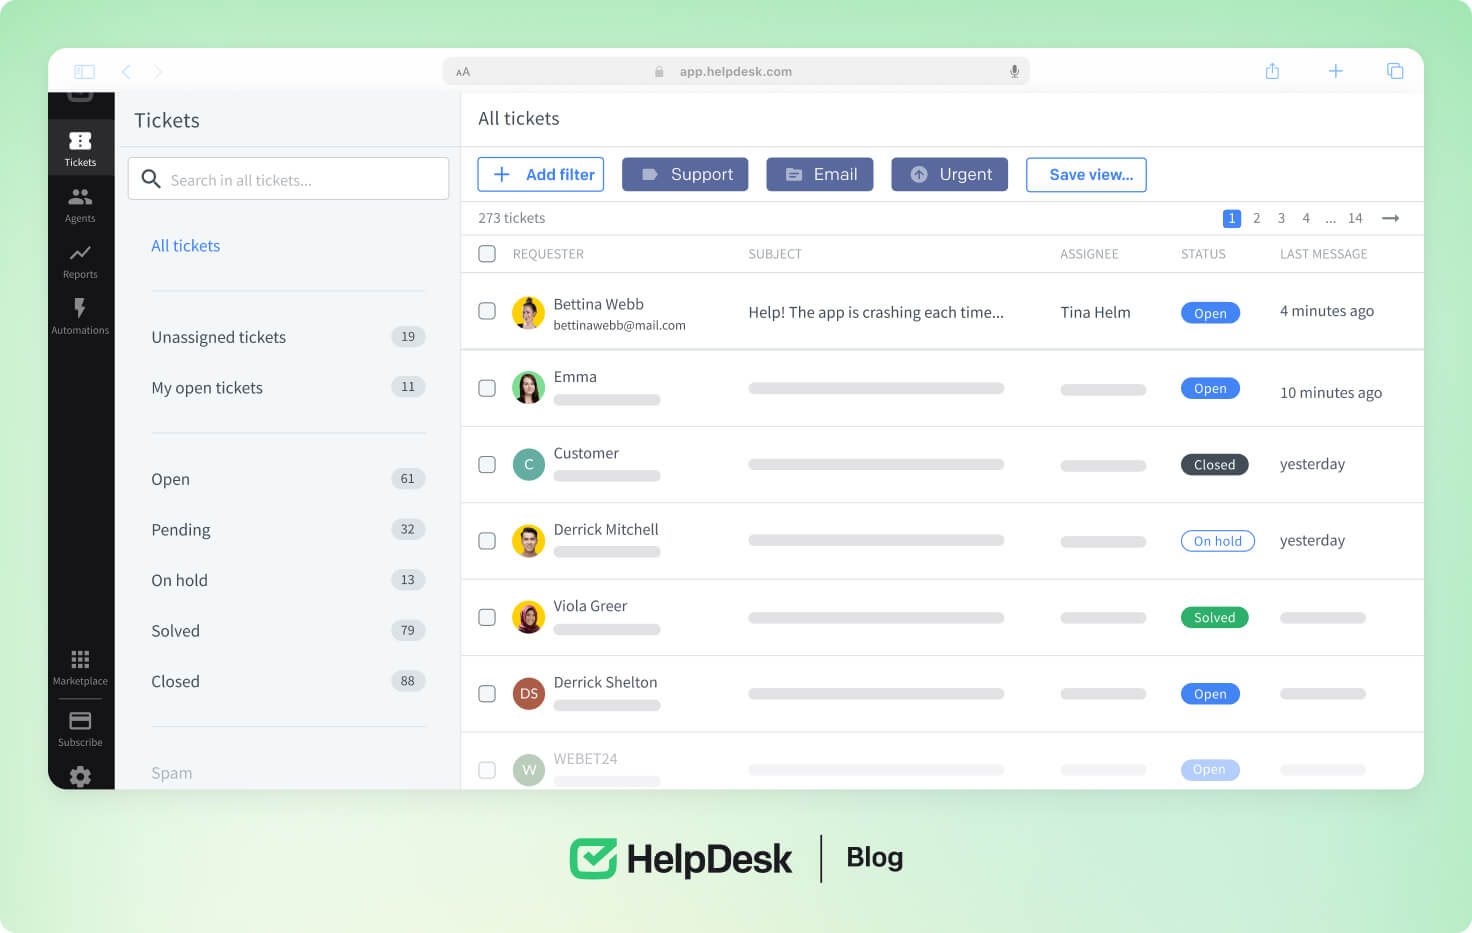Screen dimensions: 1472x933
Task: Open the Marketplace grid icon
Action: click(80, 667)
